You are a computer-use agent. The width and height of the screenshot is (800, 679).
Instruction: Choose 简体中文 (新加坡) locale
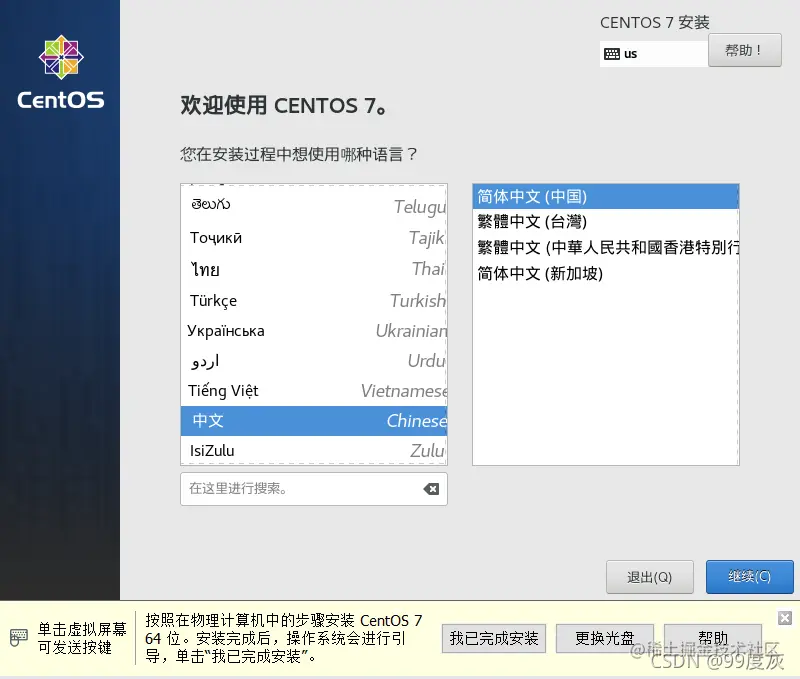606,273
